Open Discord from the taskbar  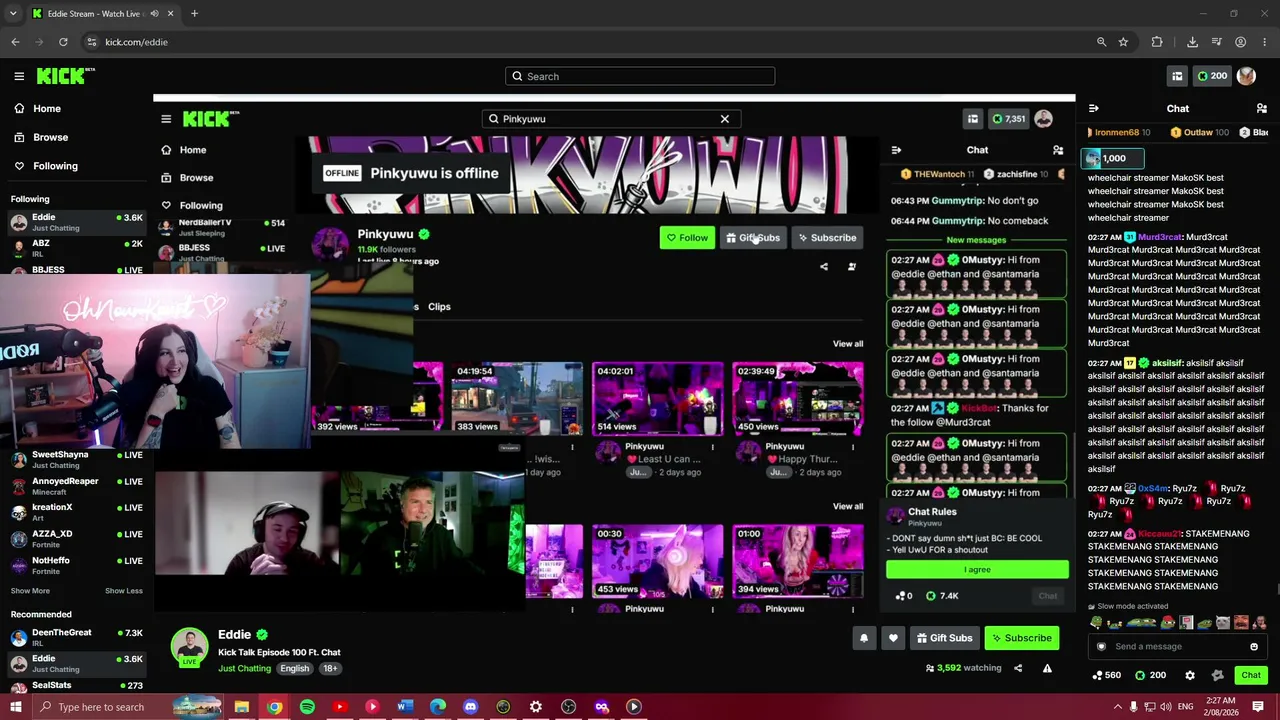tap(470, 707)
